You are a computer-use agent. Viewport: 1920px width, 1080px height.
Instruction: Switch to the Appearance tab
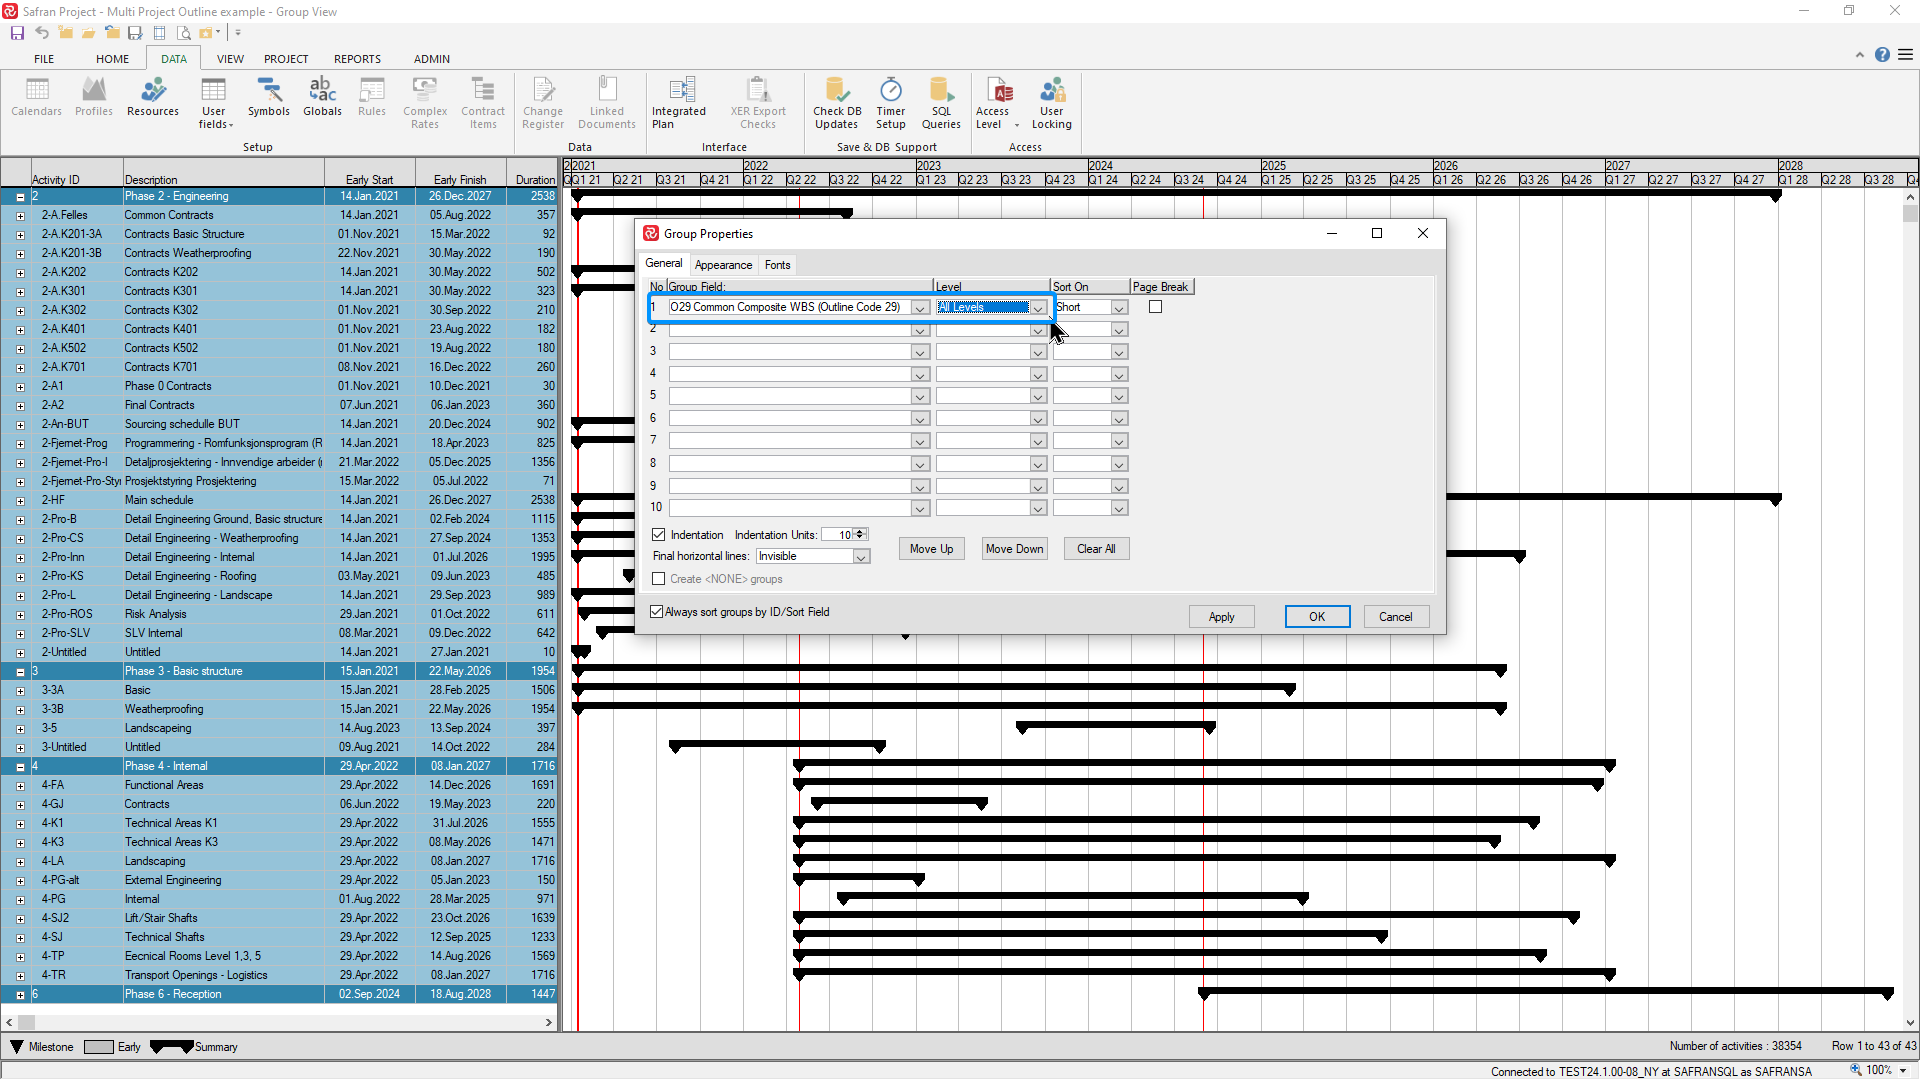pyautogui.click(x=723, y=264)
